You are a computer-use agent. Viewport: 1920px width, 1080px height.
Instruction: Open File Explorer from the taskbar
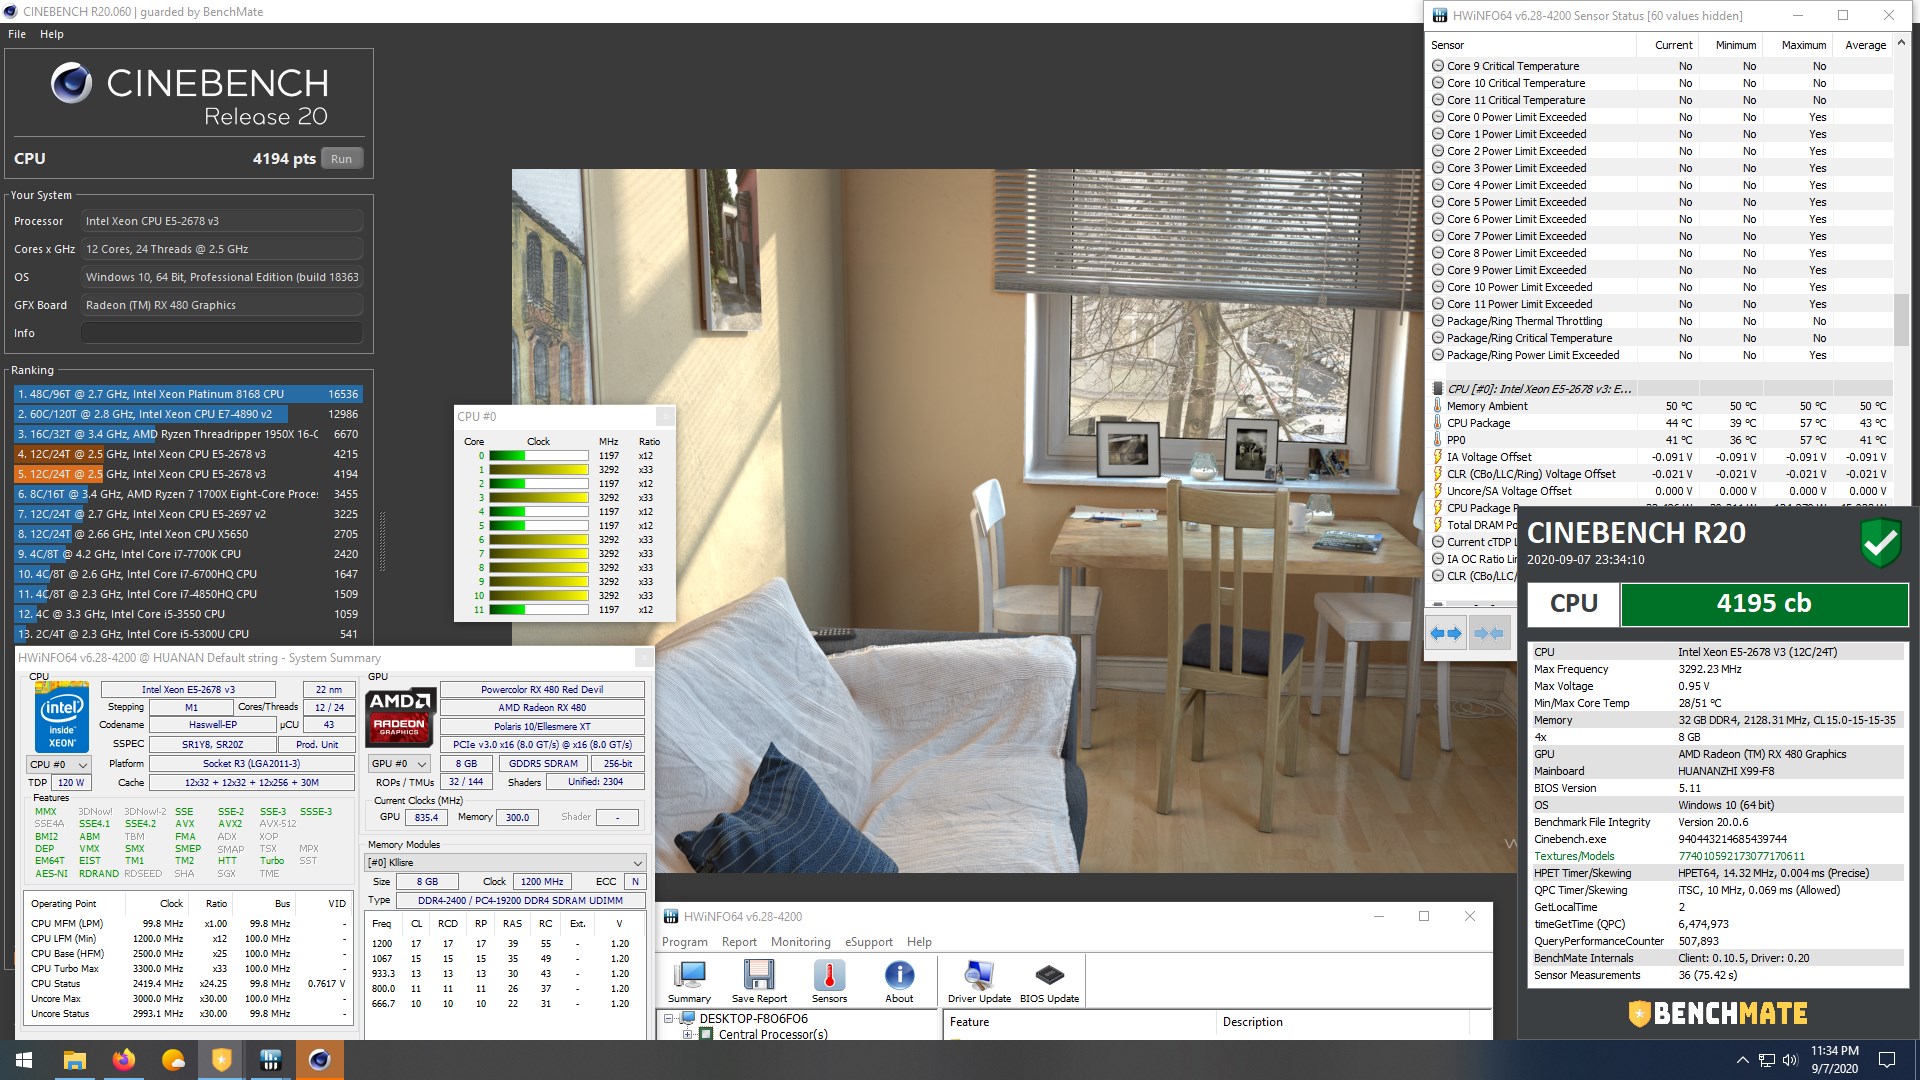(74, 1060)
